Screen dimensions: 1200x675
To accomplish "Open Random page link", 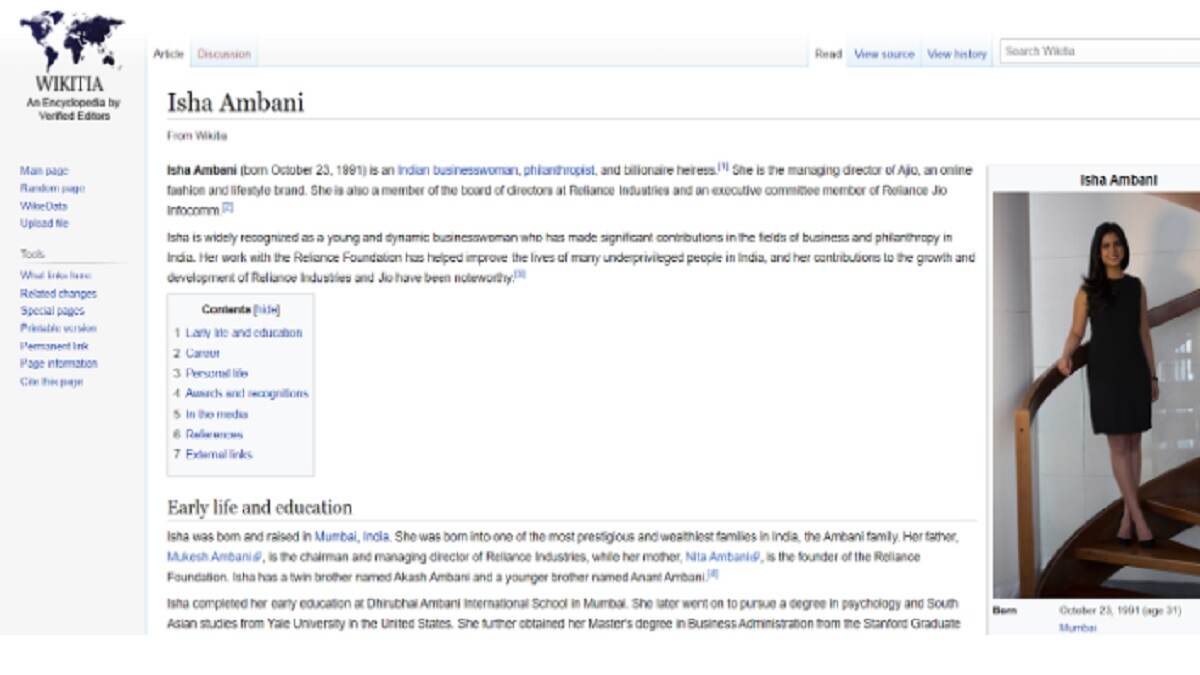I will tap(52, 188).
